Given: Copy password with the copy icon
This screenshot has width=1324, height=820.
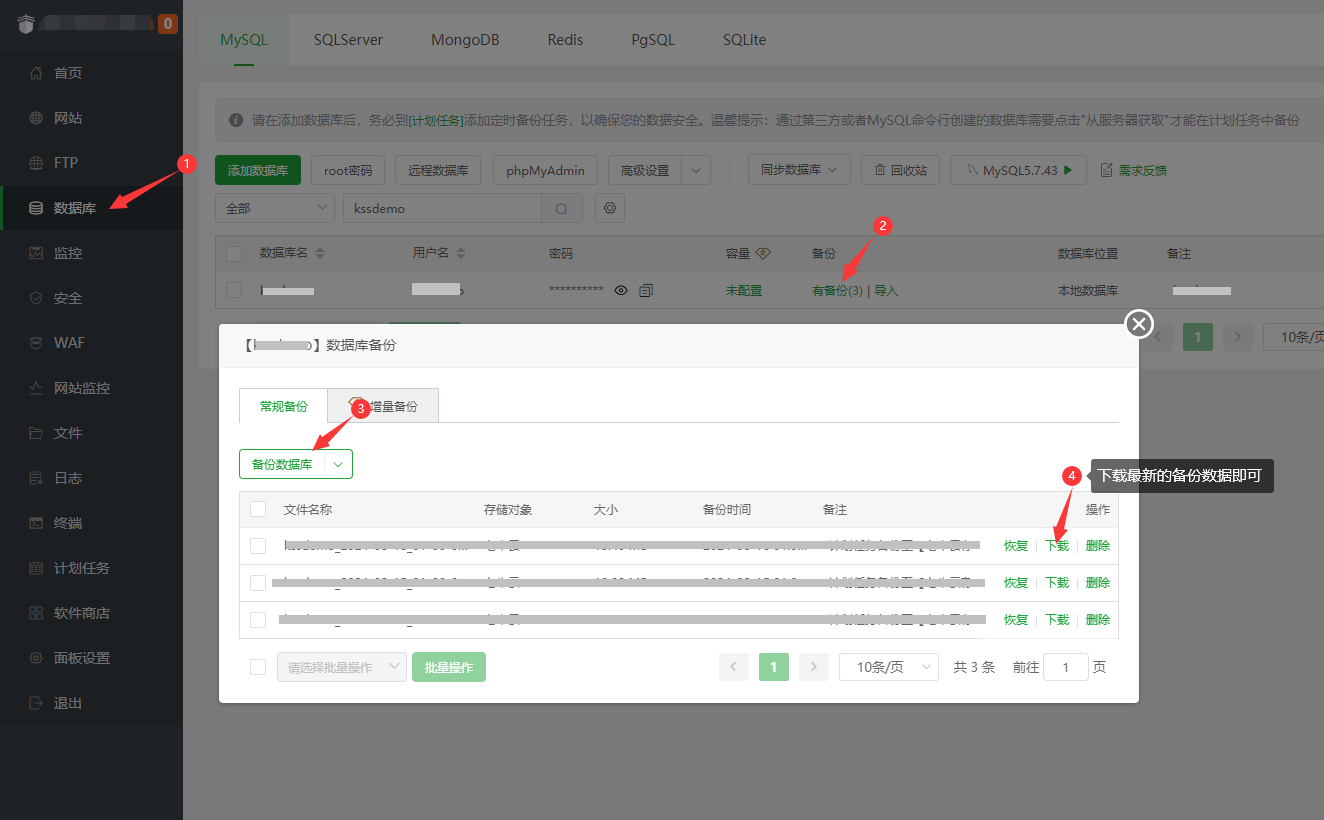Looking at the screenshot, I should coord(646,290).
